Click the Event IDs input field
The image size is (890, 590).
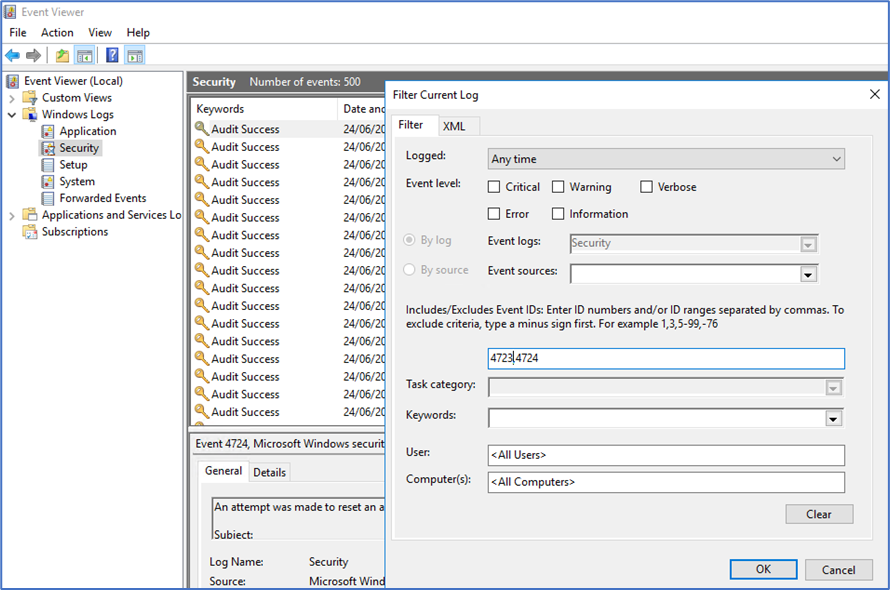(x=666, y=358)
